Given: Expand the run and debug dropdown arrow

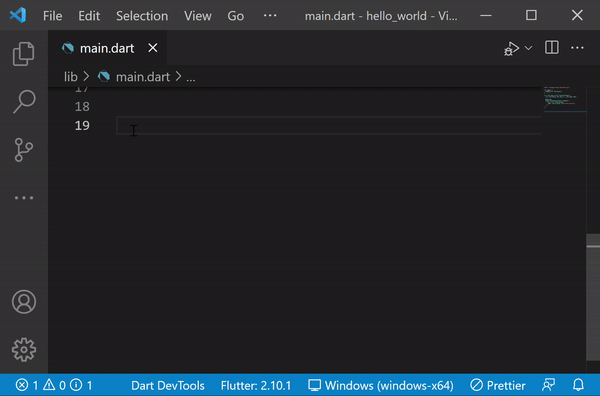Looking at the screenshot, I should pyautogui.click(x=528, y=48).
